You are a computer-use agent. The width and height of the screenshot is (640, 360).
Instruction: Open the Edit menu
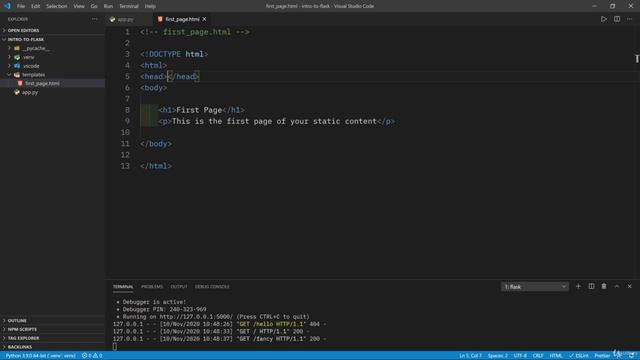[36, 6]
